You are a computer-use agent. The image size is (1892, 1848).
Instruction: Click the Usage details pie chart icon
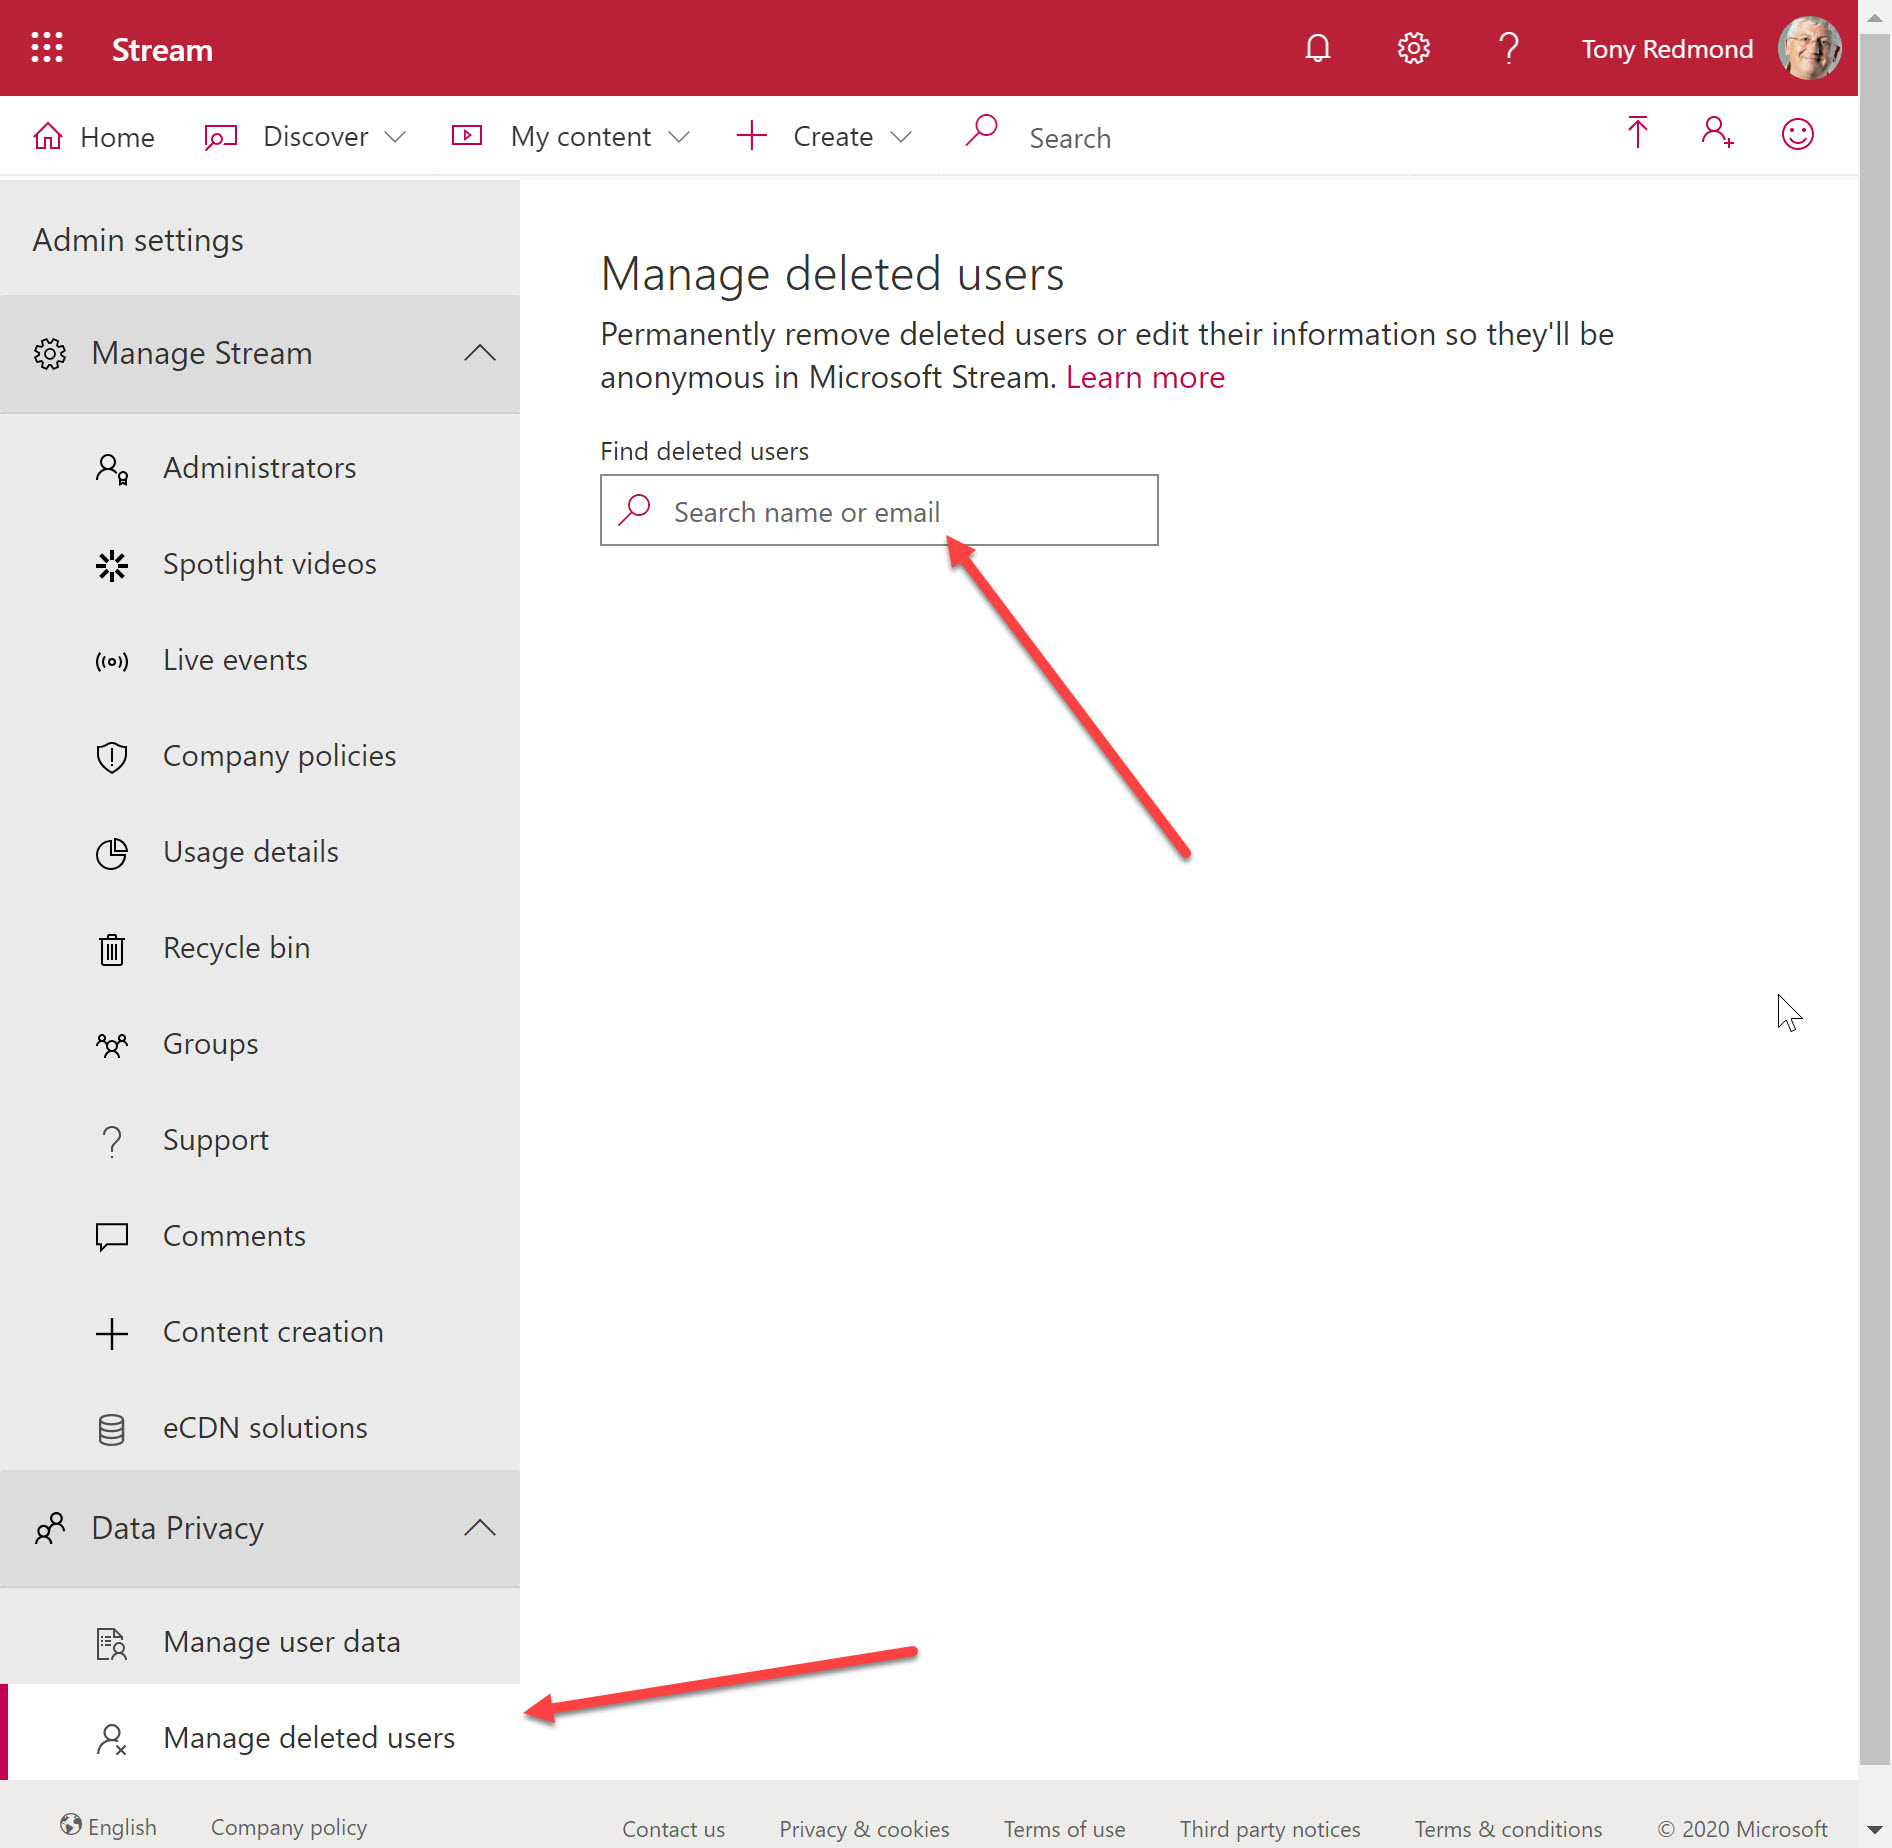112,853
